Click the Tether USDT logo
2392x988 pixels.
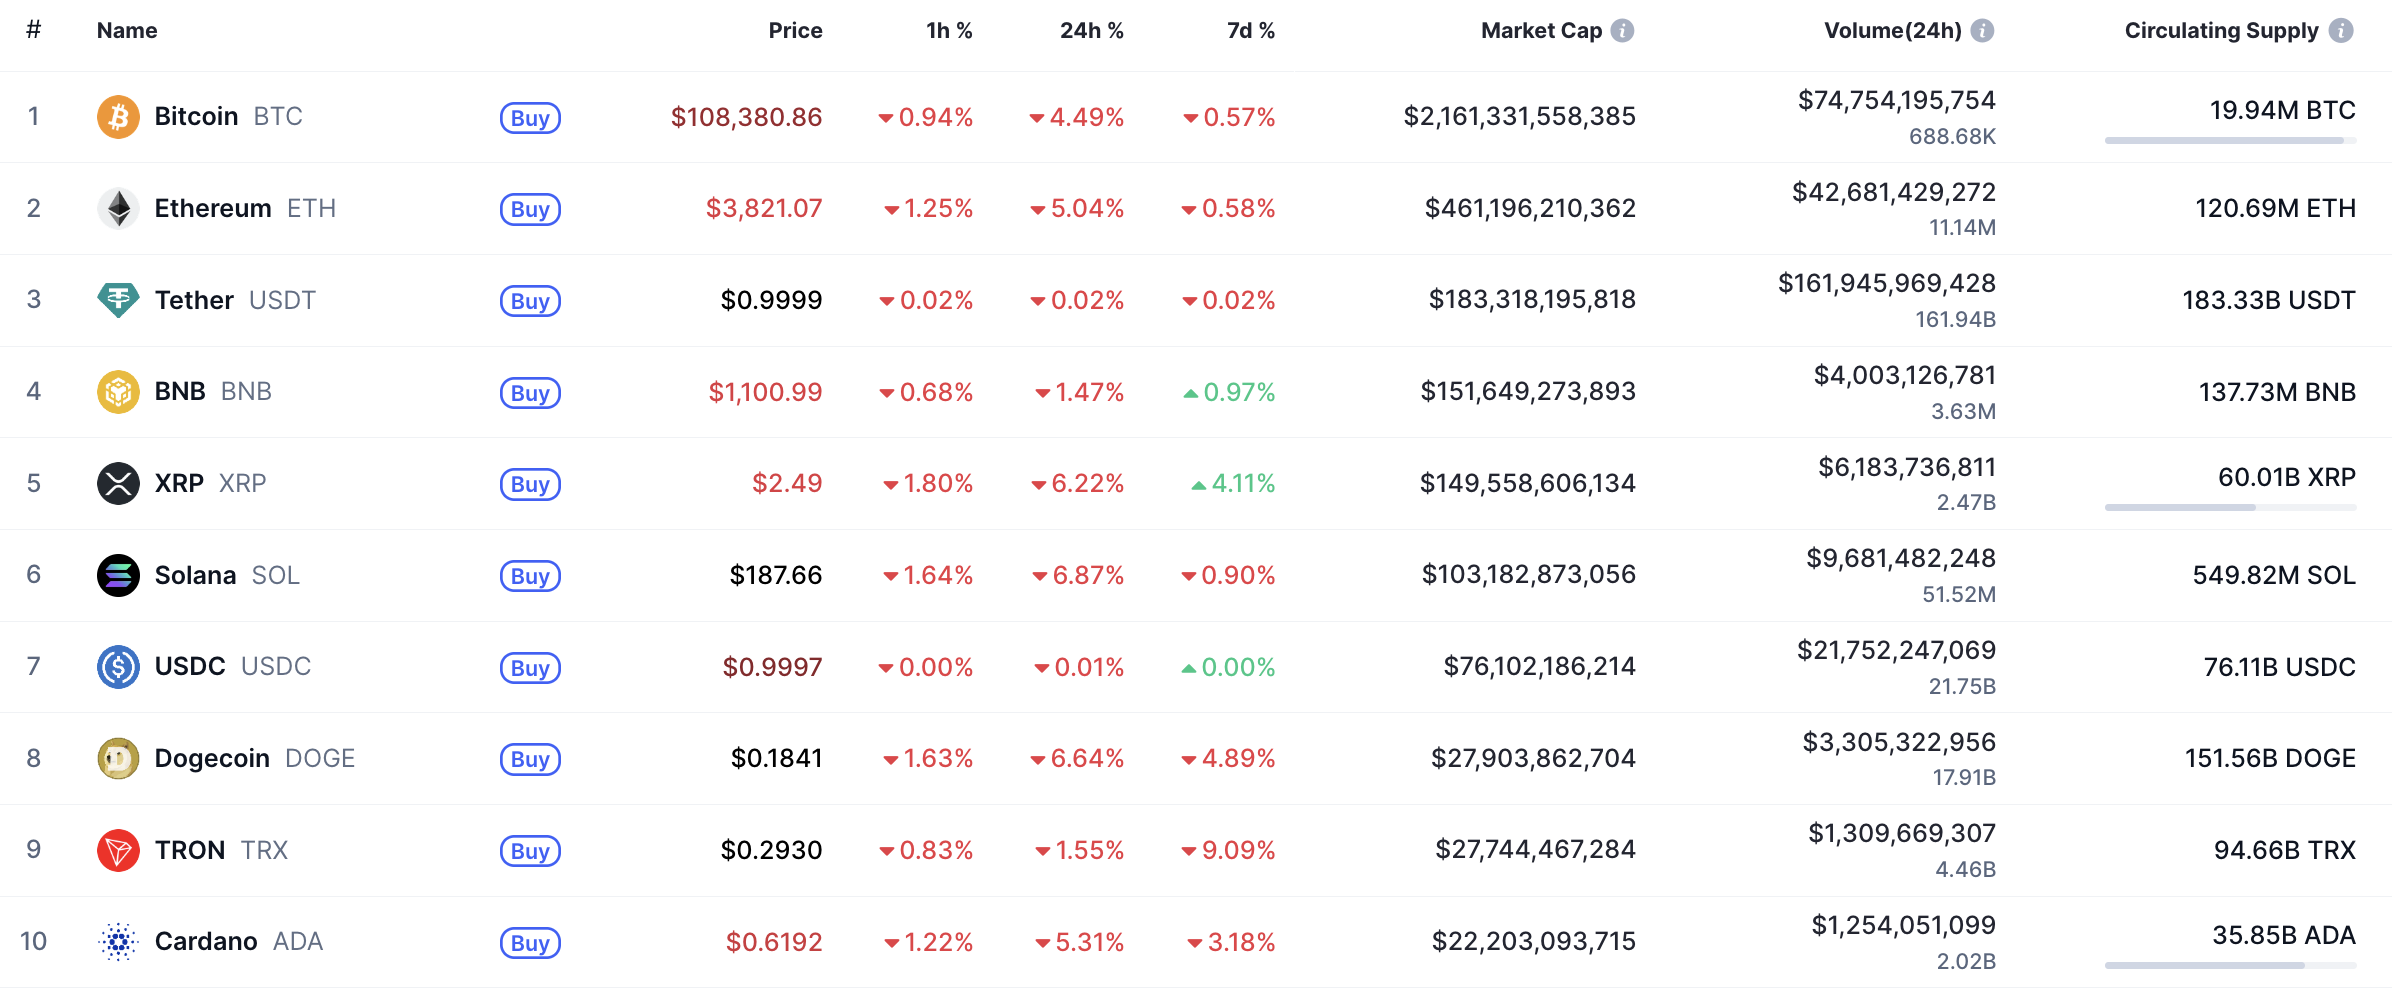[x=118, y=300]
